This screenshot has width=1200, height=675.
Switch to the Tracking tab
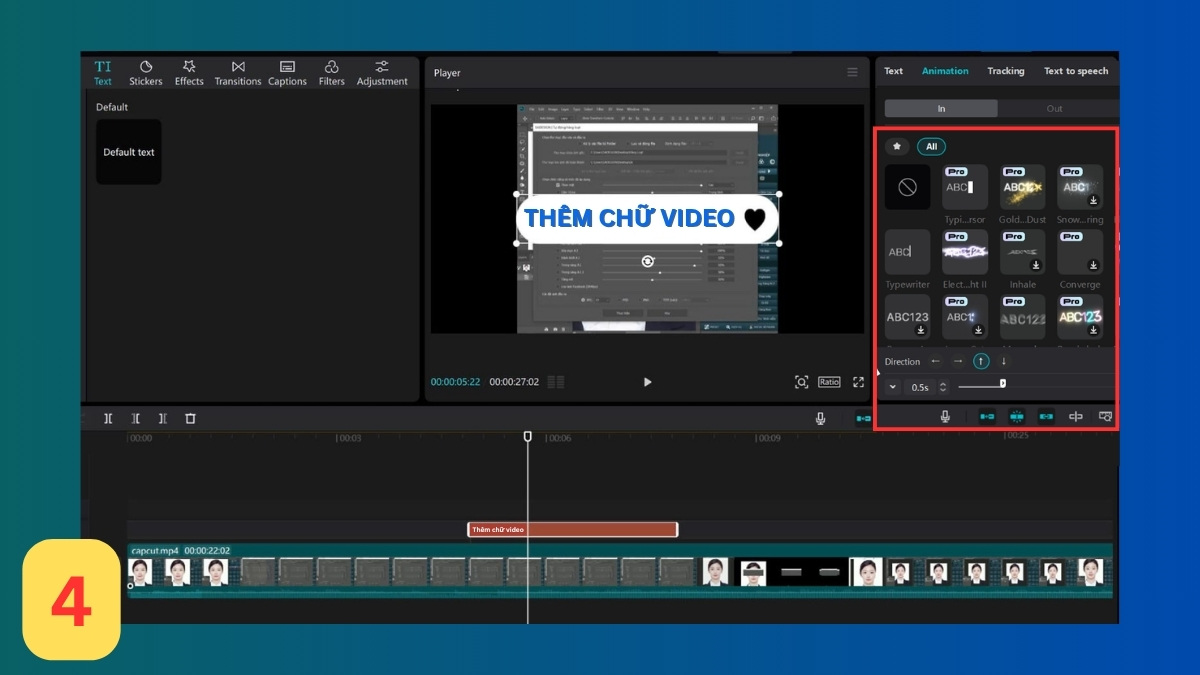pos(1006,71)
